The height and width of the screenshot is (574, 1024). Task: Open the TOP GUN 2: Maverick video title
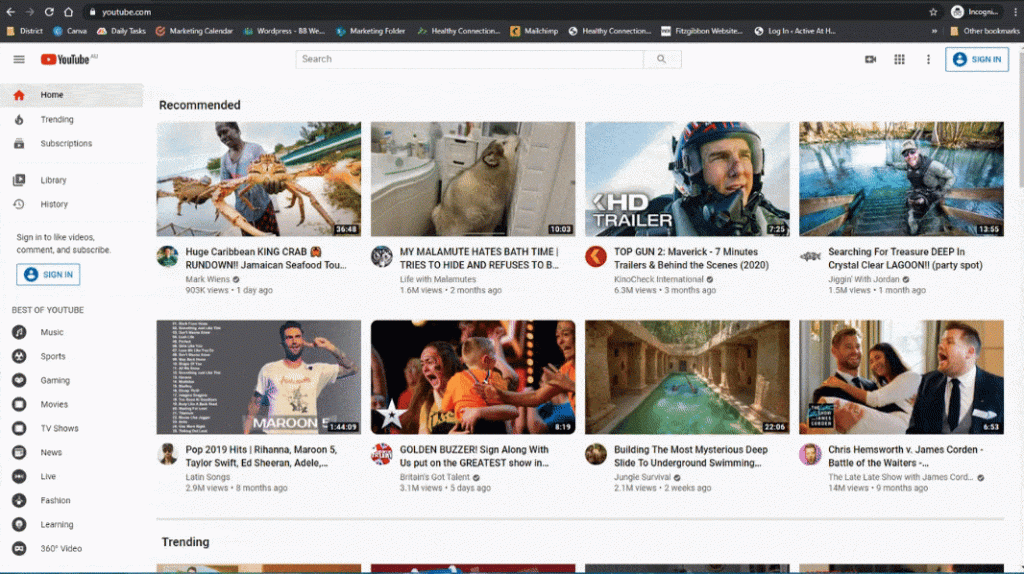(x=691, y=259)
